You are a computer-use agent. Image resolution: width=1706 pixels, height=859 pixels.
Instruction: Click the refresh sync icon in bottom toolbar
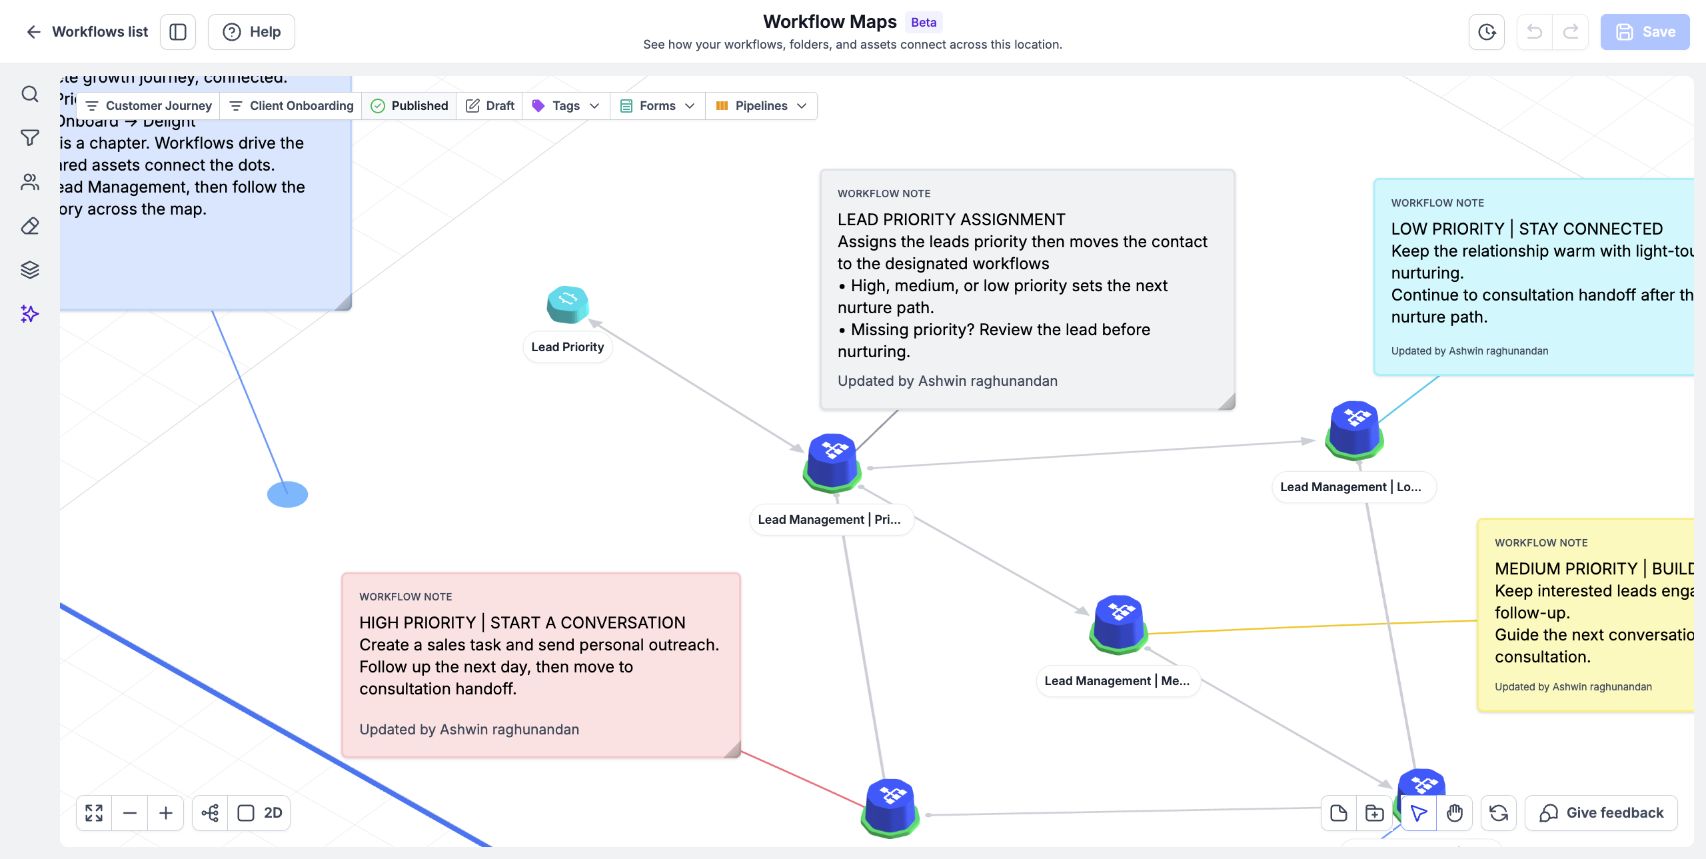click(1499, 813)
